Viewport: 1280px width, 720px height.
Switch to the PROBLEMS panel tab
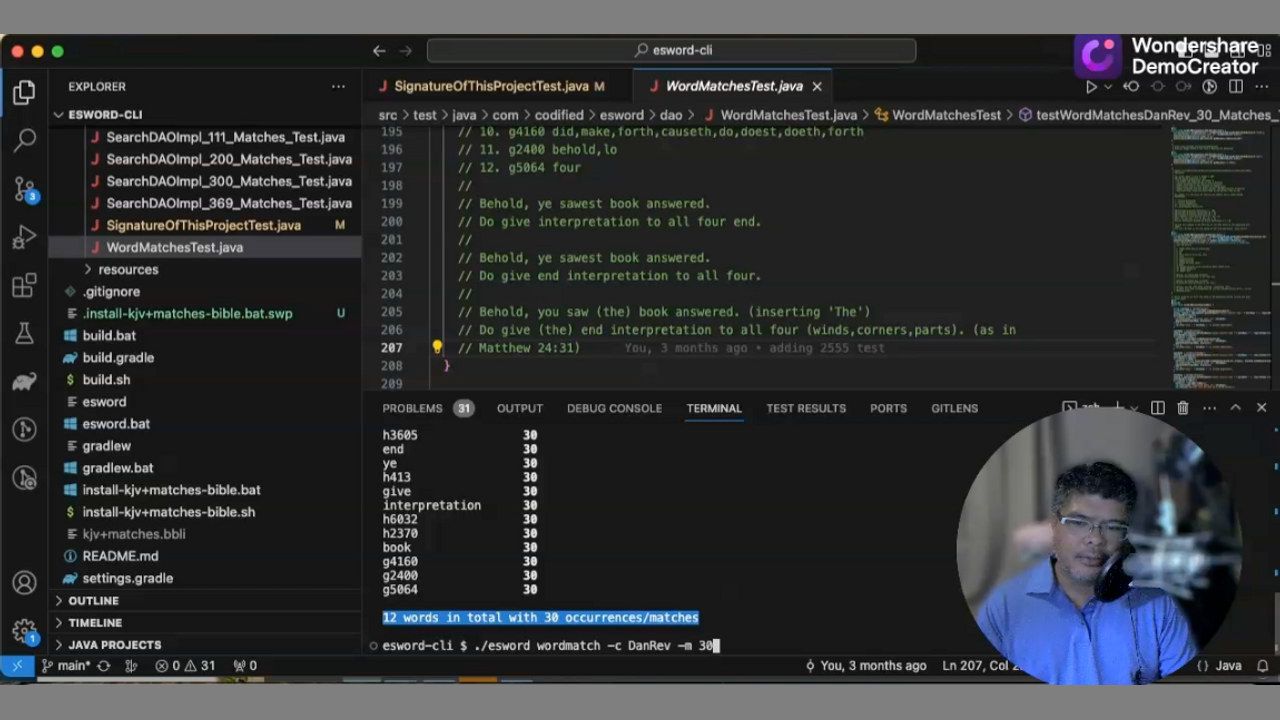[412, 408]
